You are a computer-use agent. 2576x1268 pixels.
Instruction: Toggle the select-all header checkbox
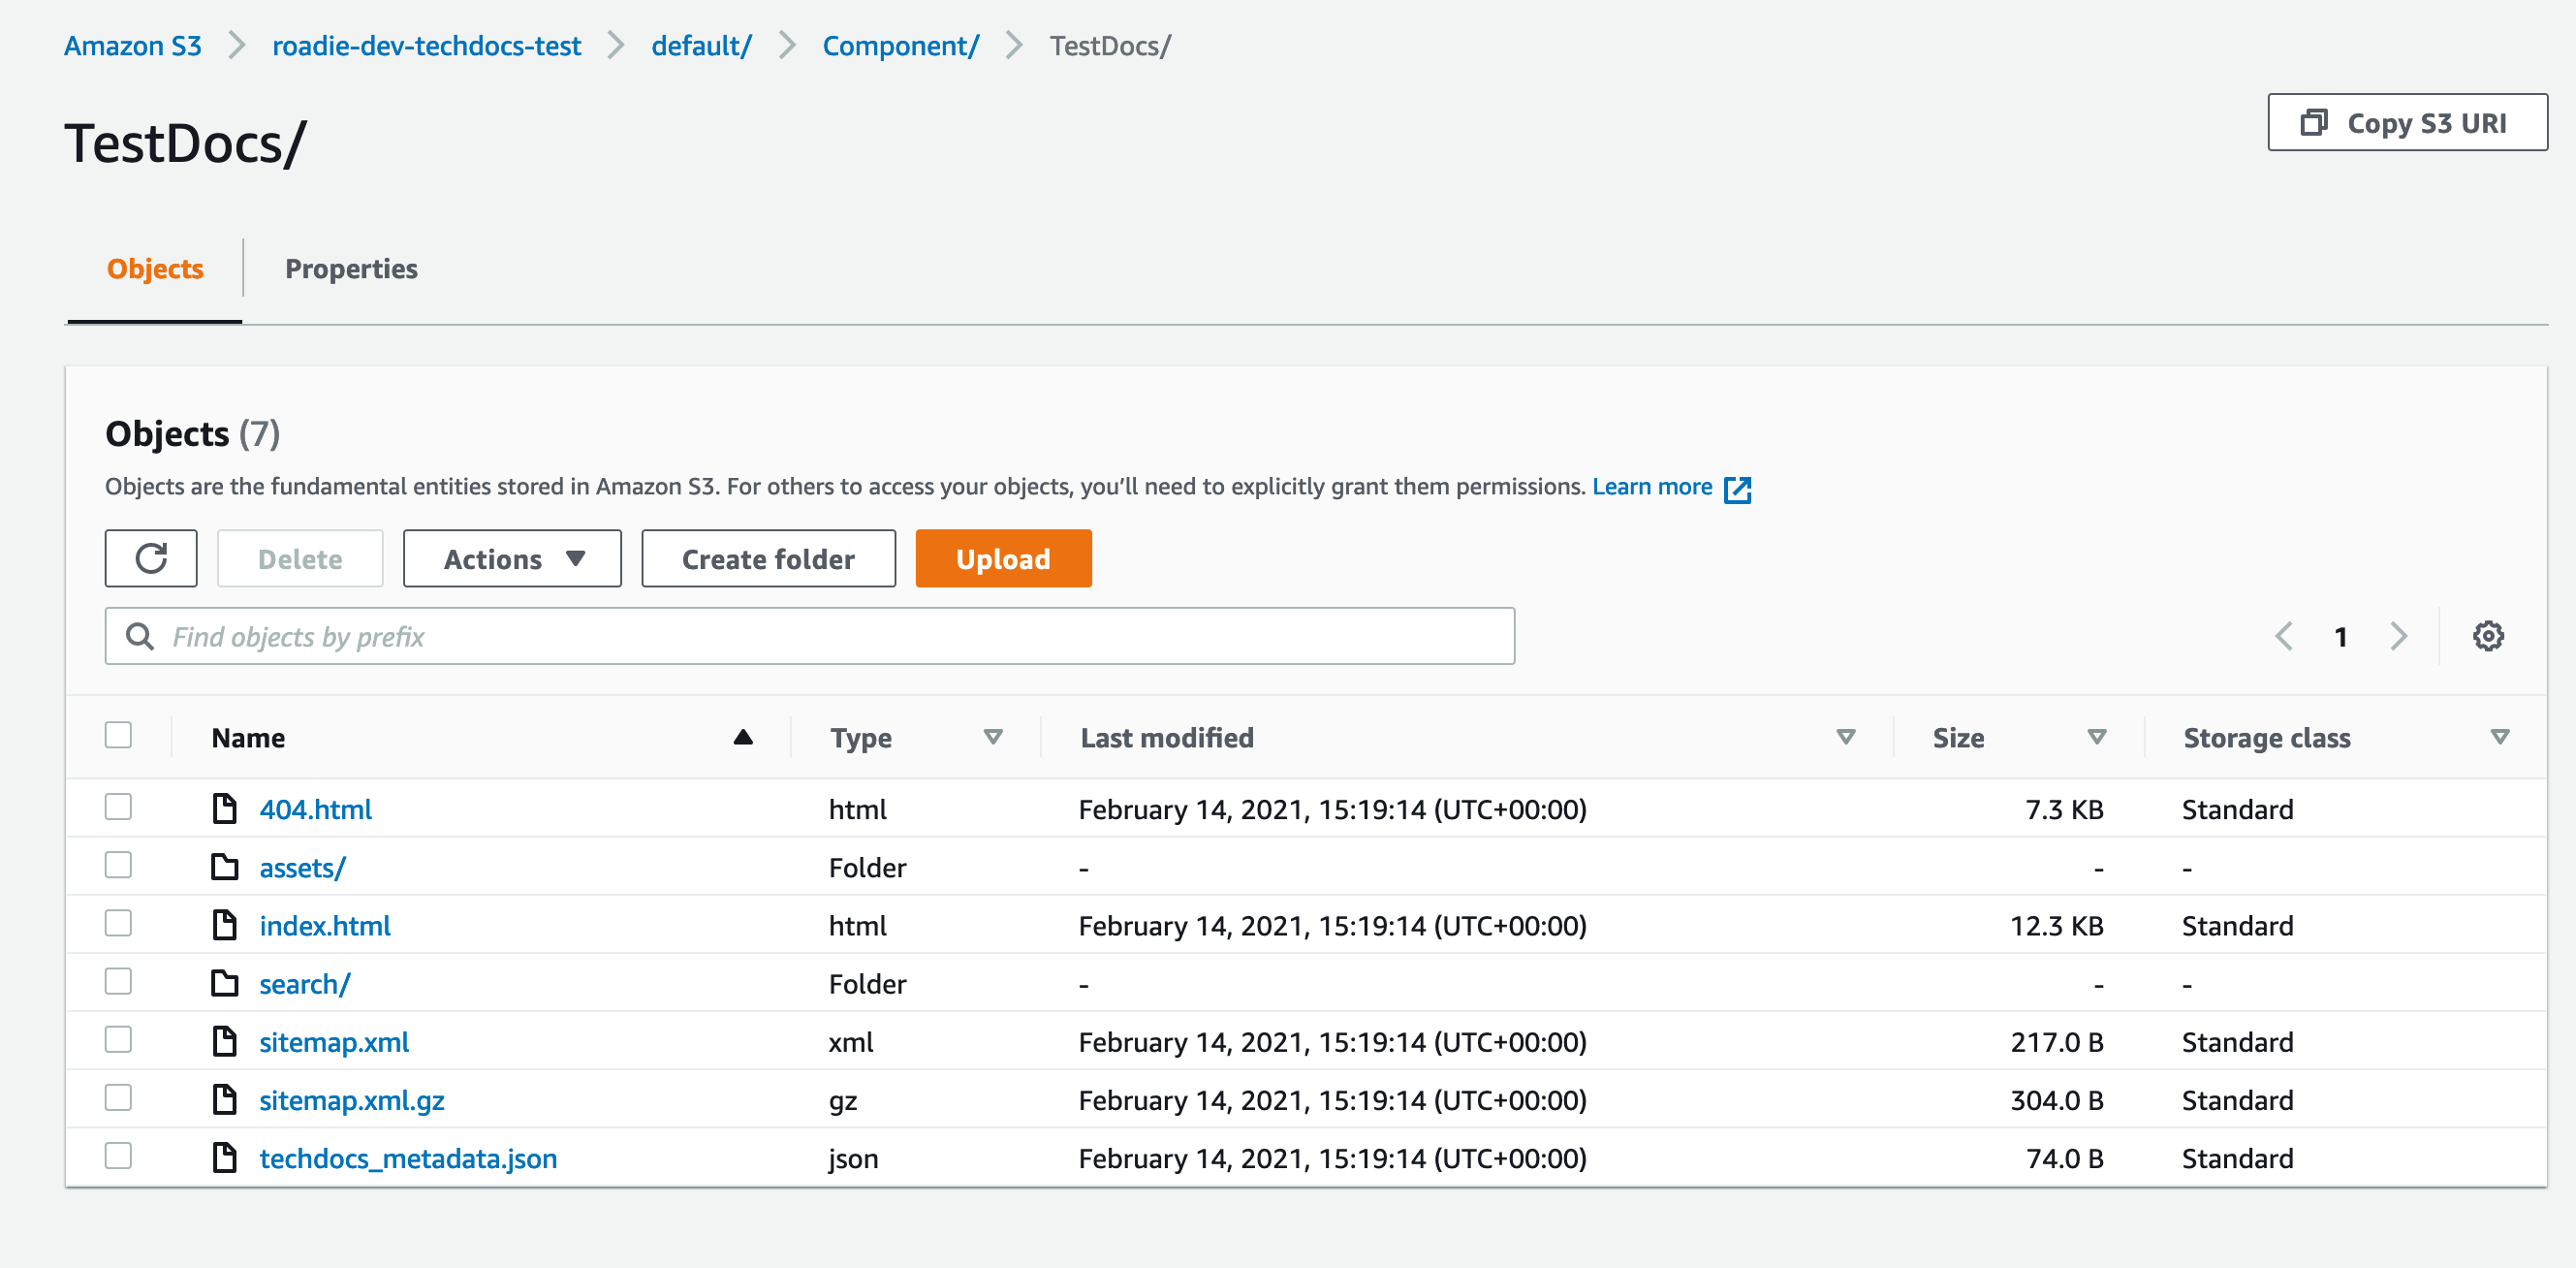click(119, 735)
